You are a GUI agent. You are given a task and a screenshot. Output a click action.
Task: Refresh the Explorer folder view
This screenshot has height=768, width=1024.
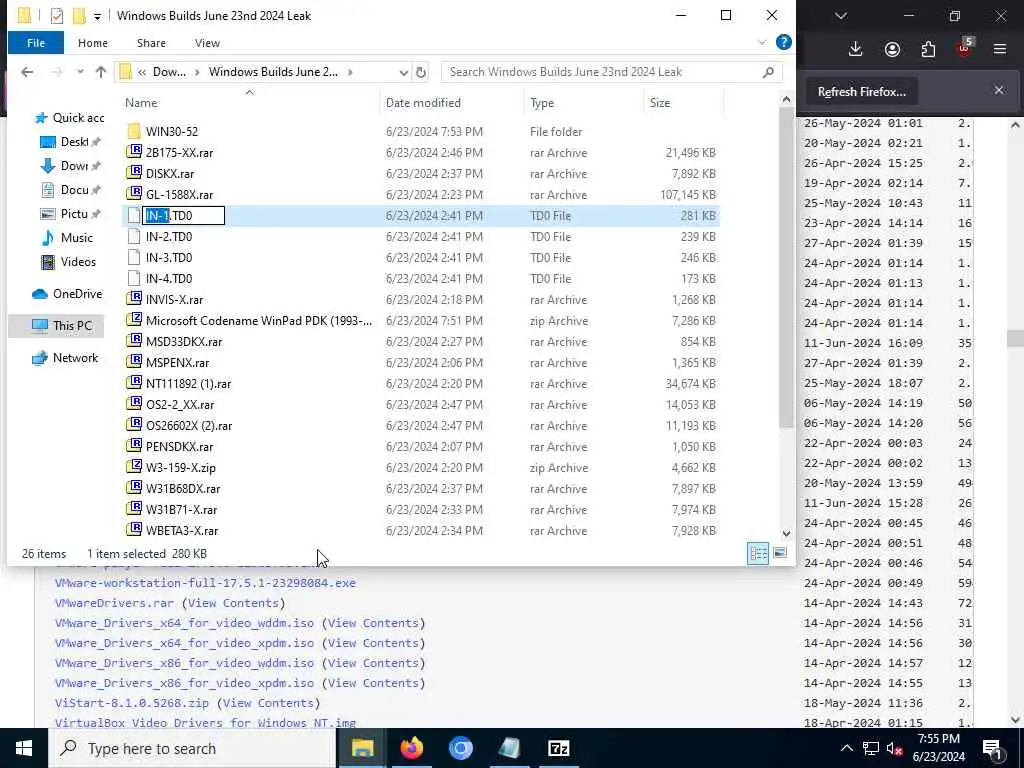click(x=421, y=72)
